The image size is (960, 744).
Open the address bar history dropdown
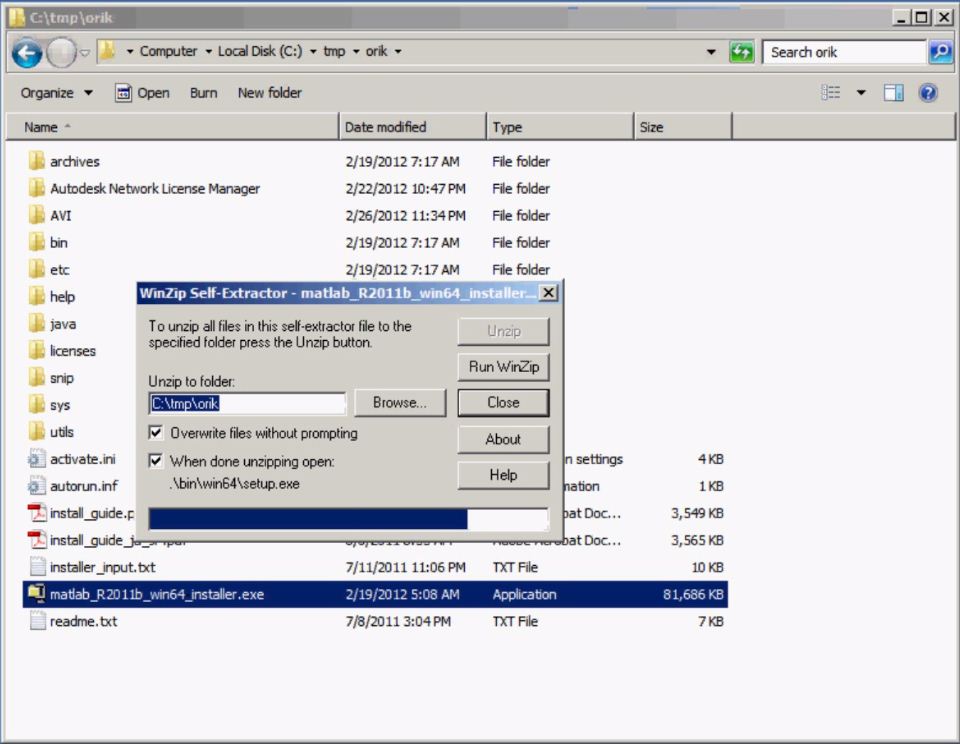point(711,52)
